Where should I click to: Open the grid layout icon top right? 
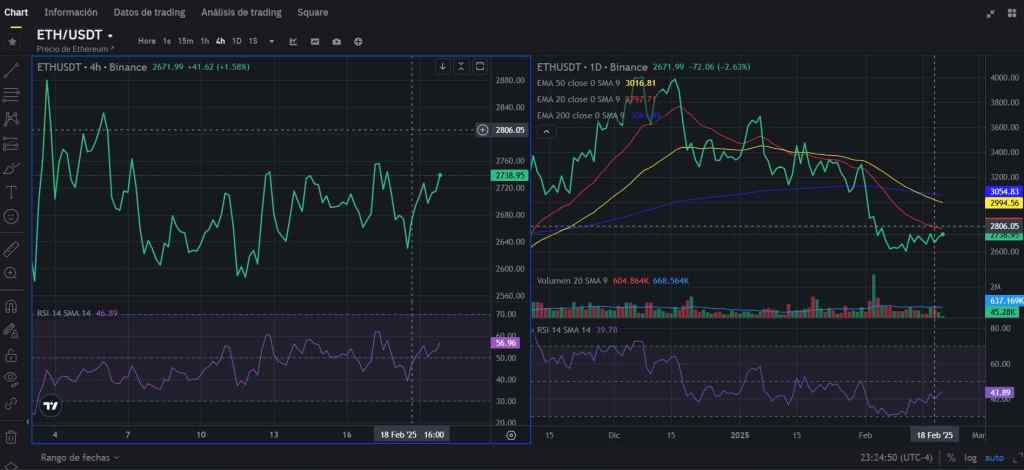1012,12
